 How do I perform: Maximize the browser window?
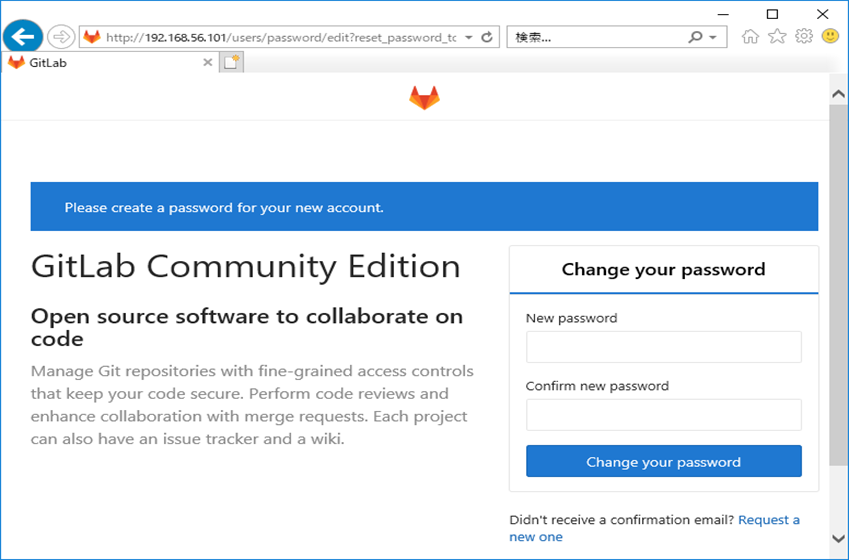coord(773,14)
